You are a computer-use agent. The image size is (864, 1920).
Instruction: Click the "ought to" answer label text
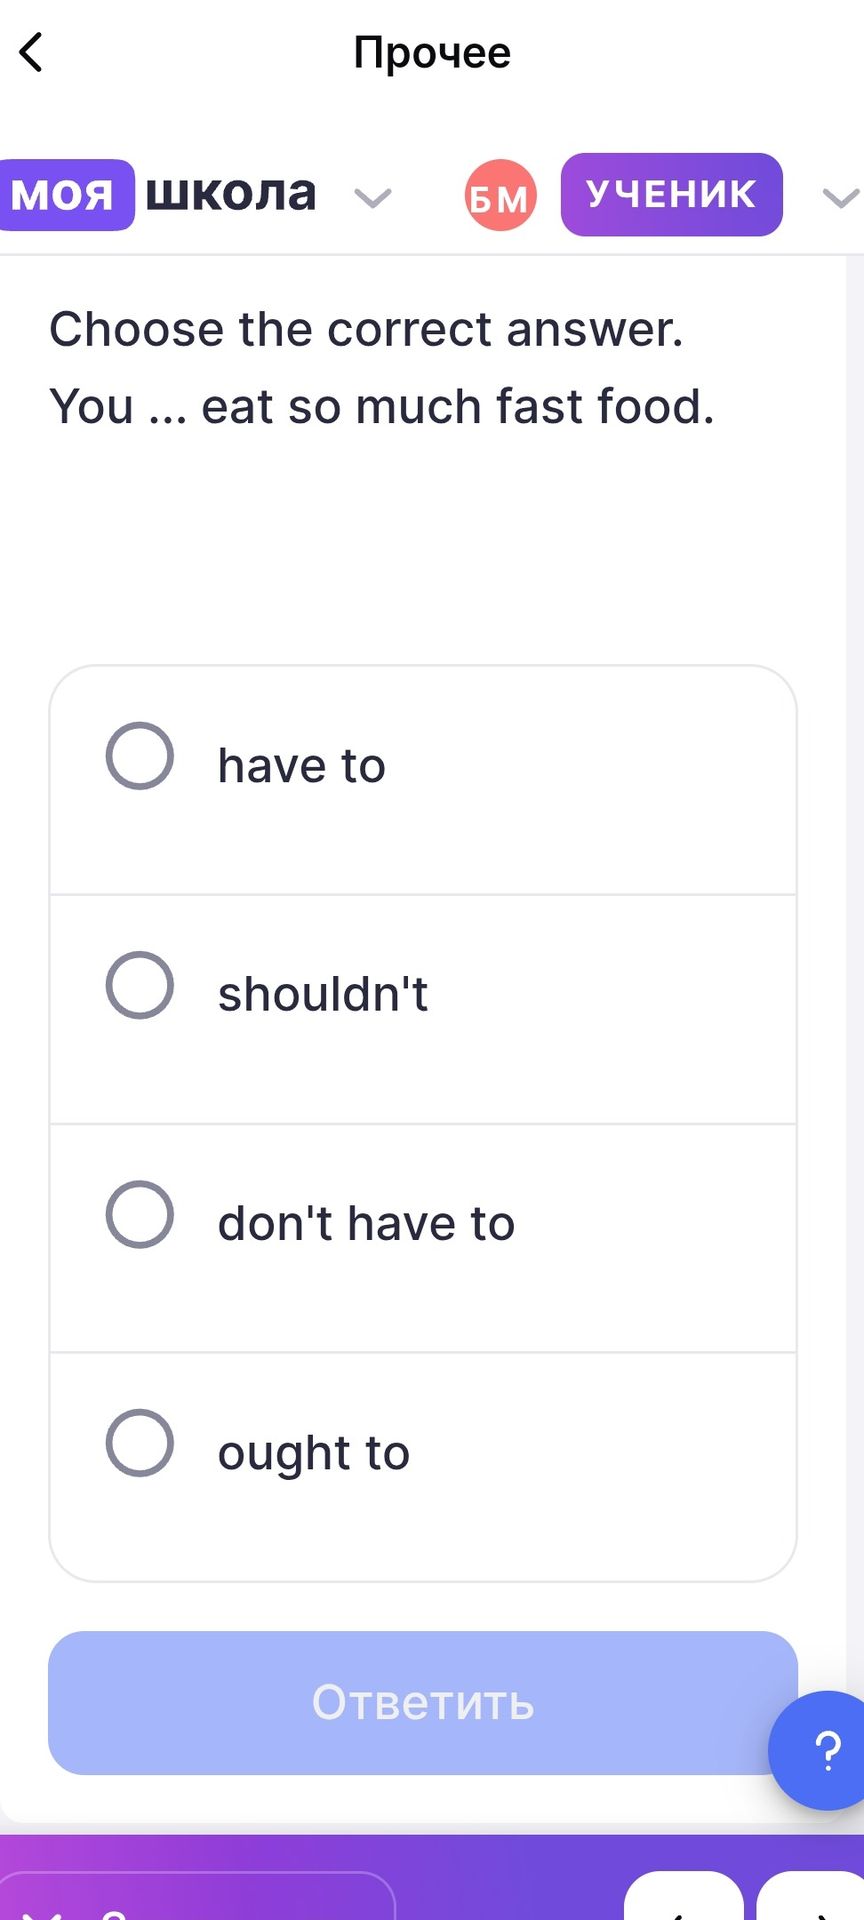pos(314,1453)
